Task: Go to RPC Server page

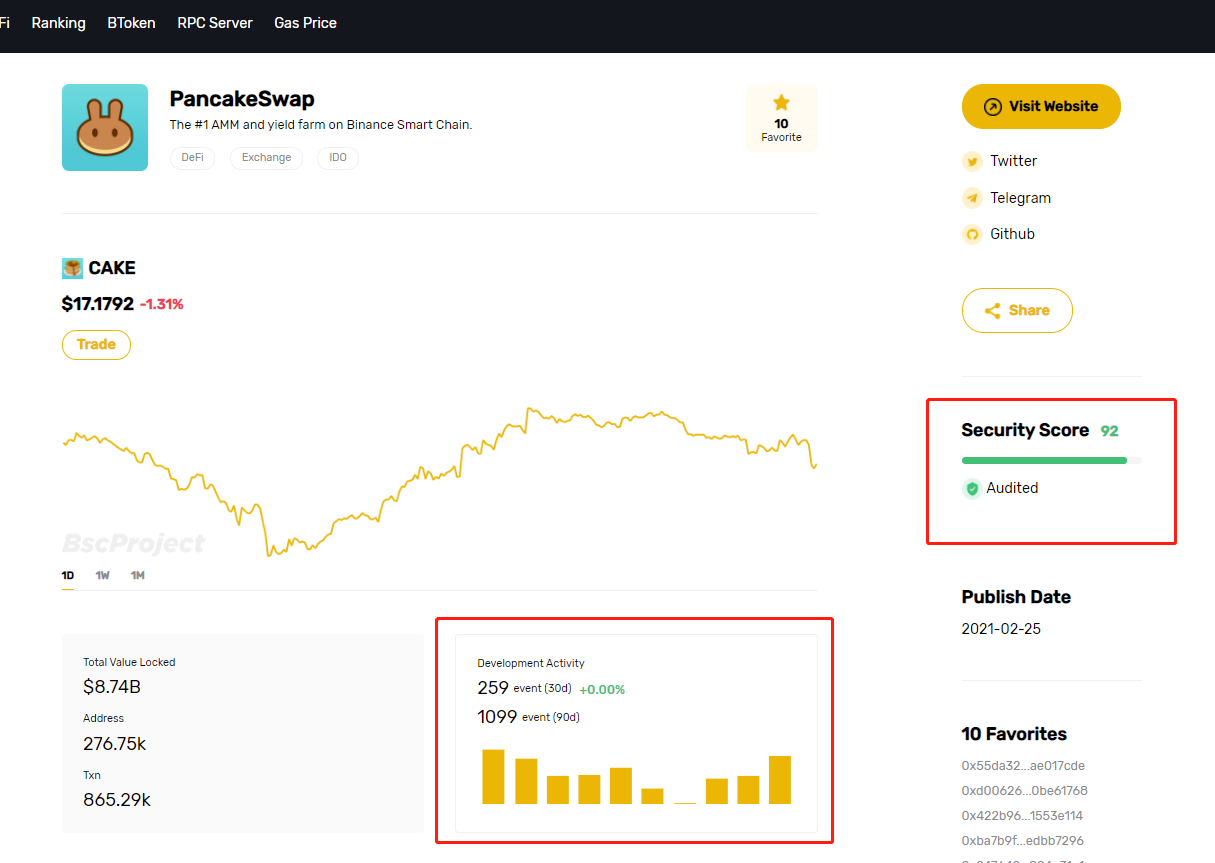Action: pyautogui.click(x=215, y=23)
